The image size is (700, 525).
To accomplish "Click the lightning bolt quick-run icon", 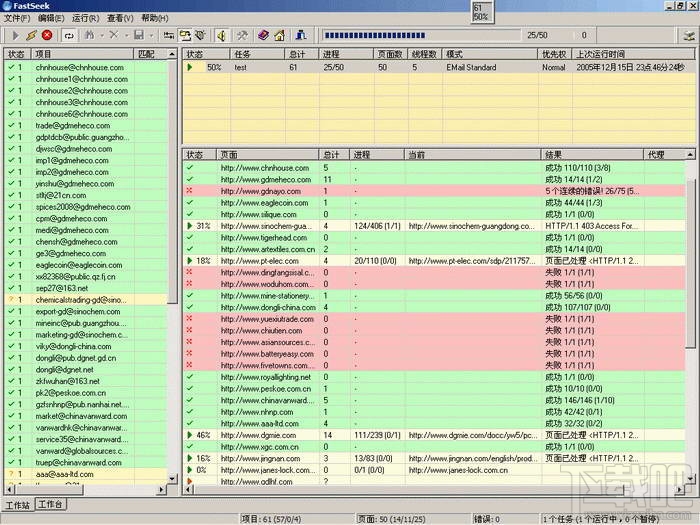I will point(31,35).
